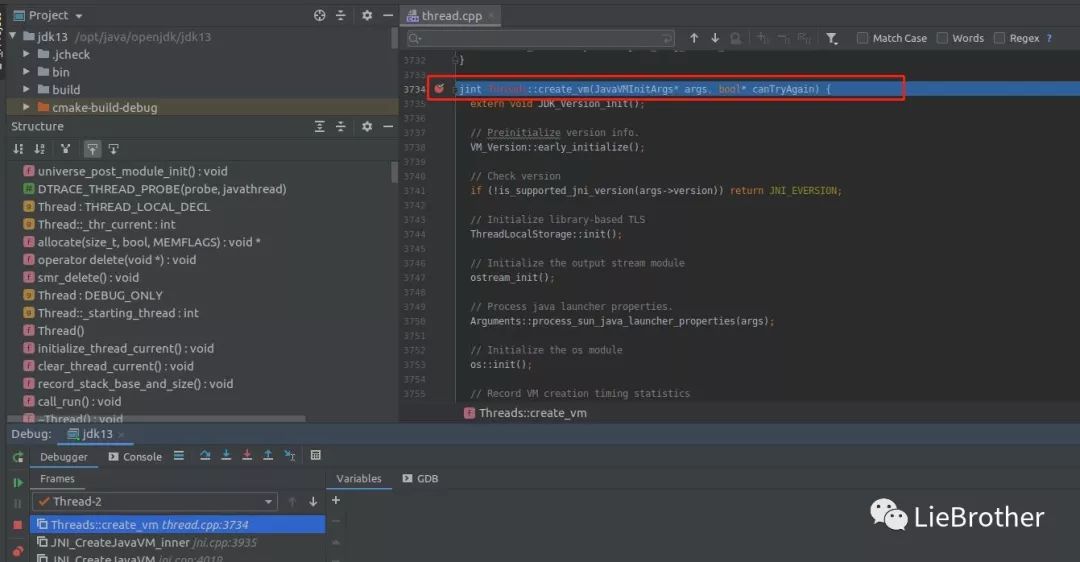Expand all in Structure panel
This screenshot has height=562, width=1080.
(320, 127)
